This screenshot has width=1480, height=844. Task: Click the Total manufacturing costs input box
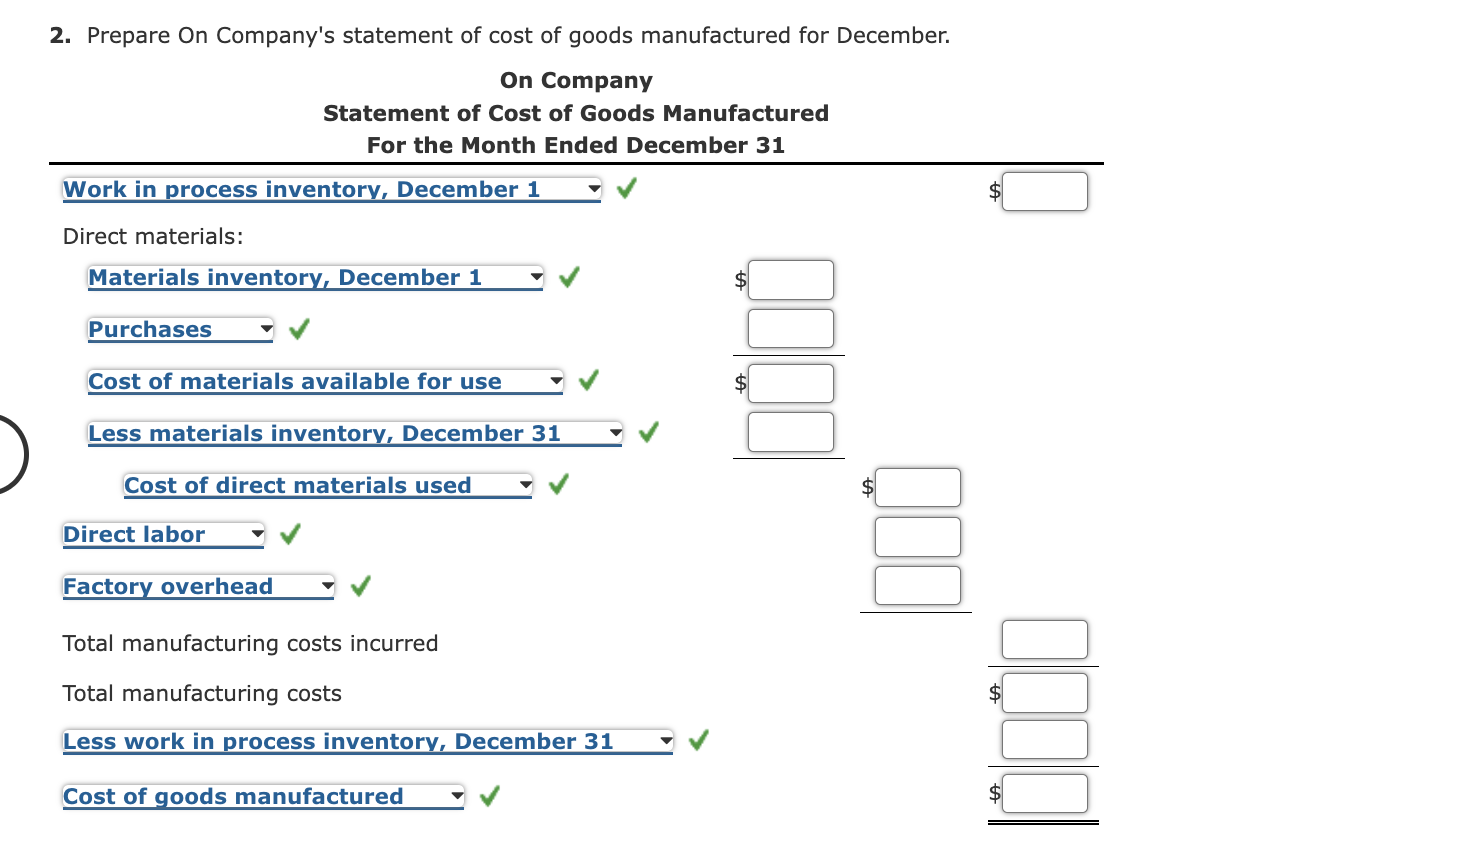click(1044, 692)
